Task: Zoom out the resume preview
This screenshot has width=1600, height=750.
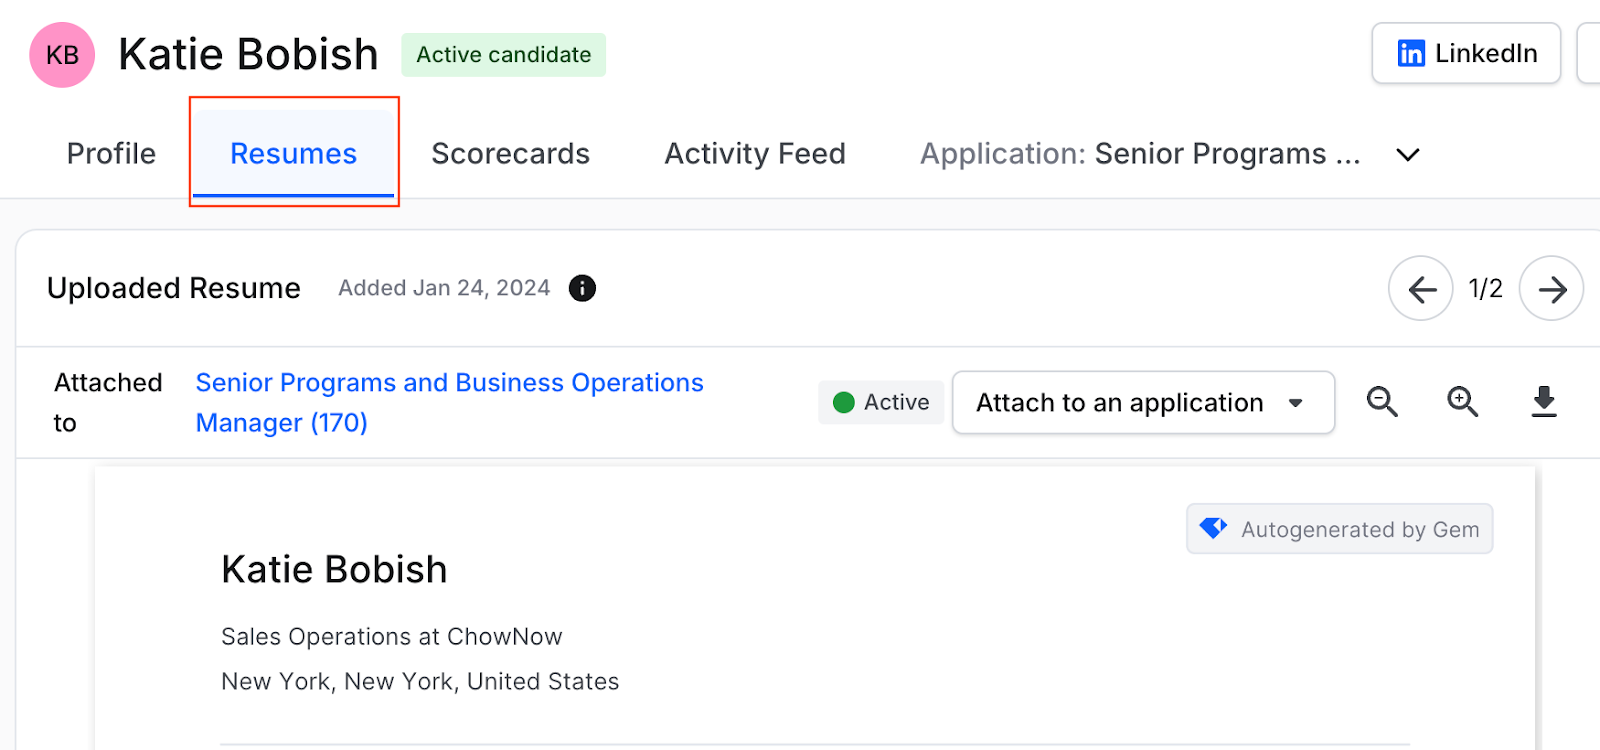Action: click(1382, 402)
